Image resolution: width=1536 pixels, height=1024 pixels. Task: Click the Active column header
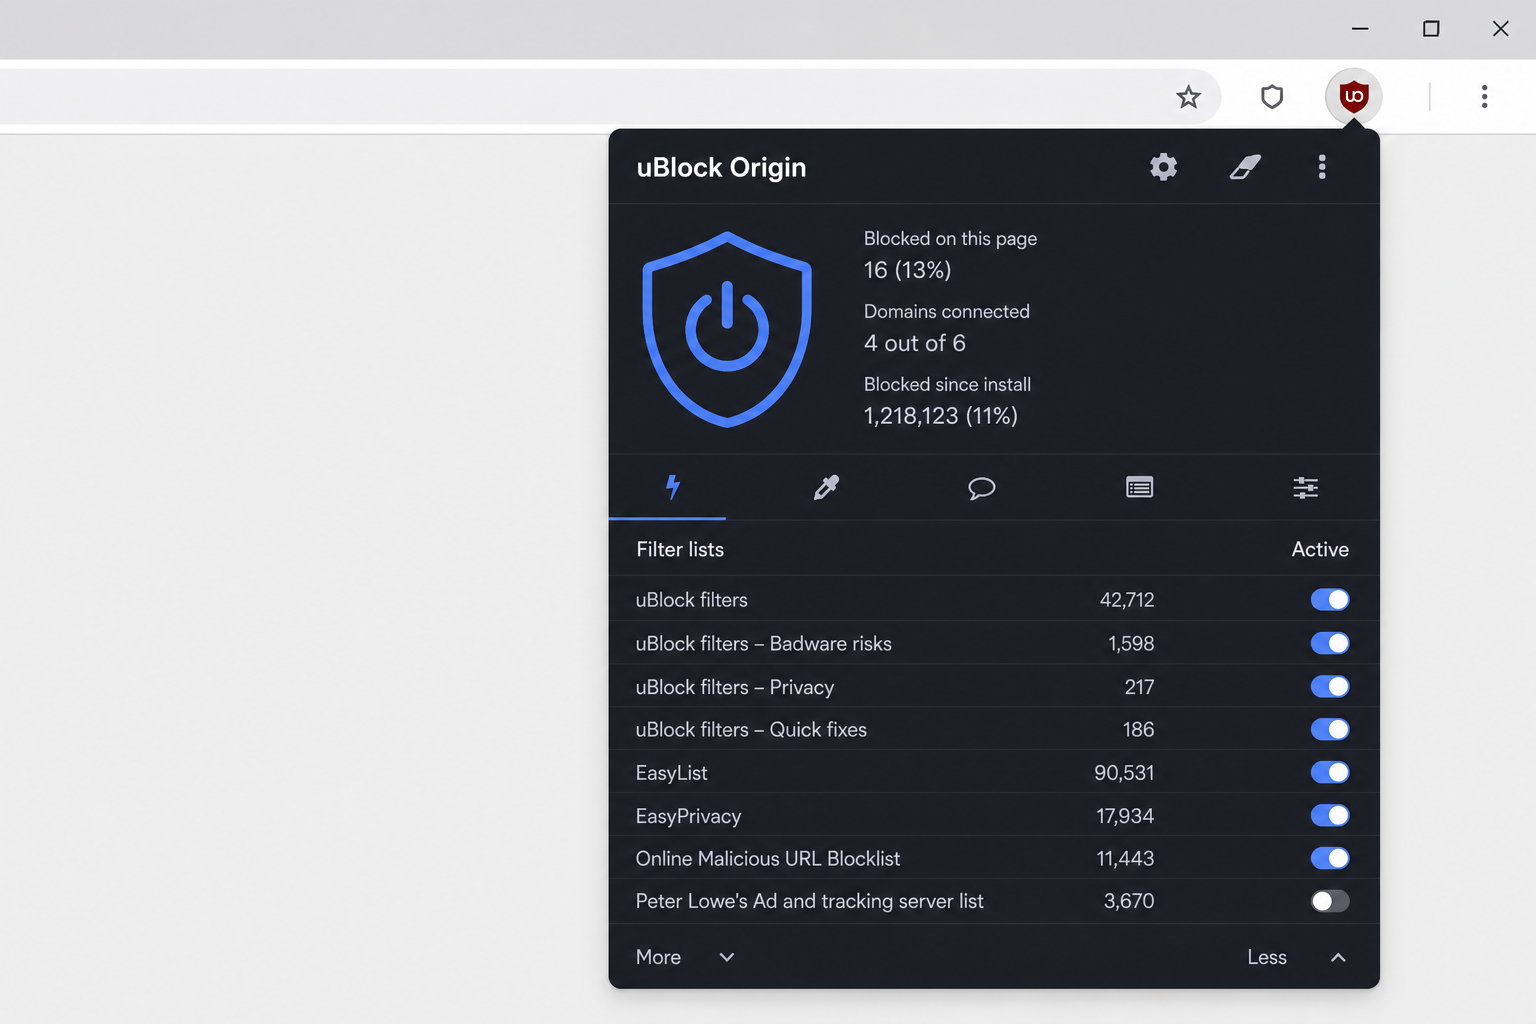pos(1320,549)
